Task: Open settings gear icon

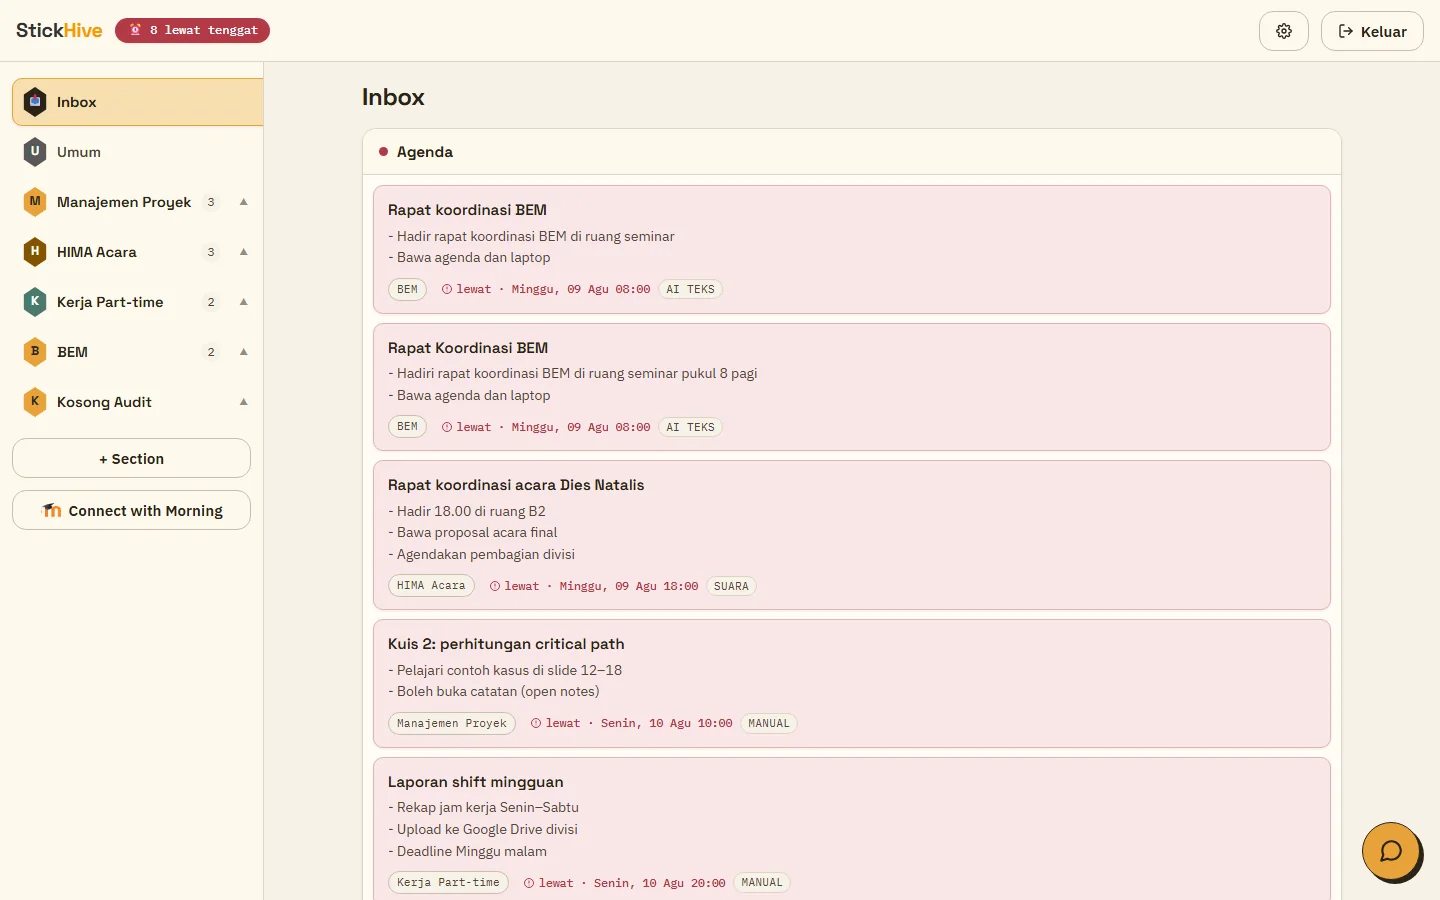Action: tap(1284, 31)
